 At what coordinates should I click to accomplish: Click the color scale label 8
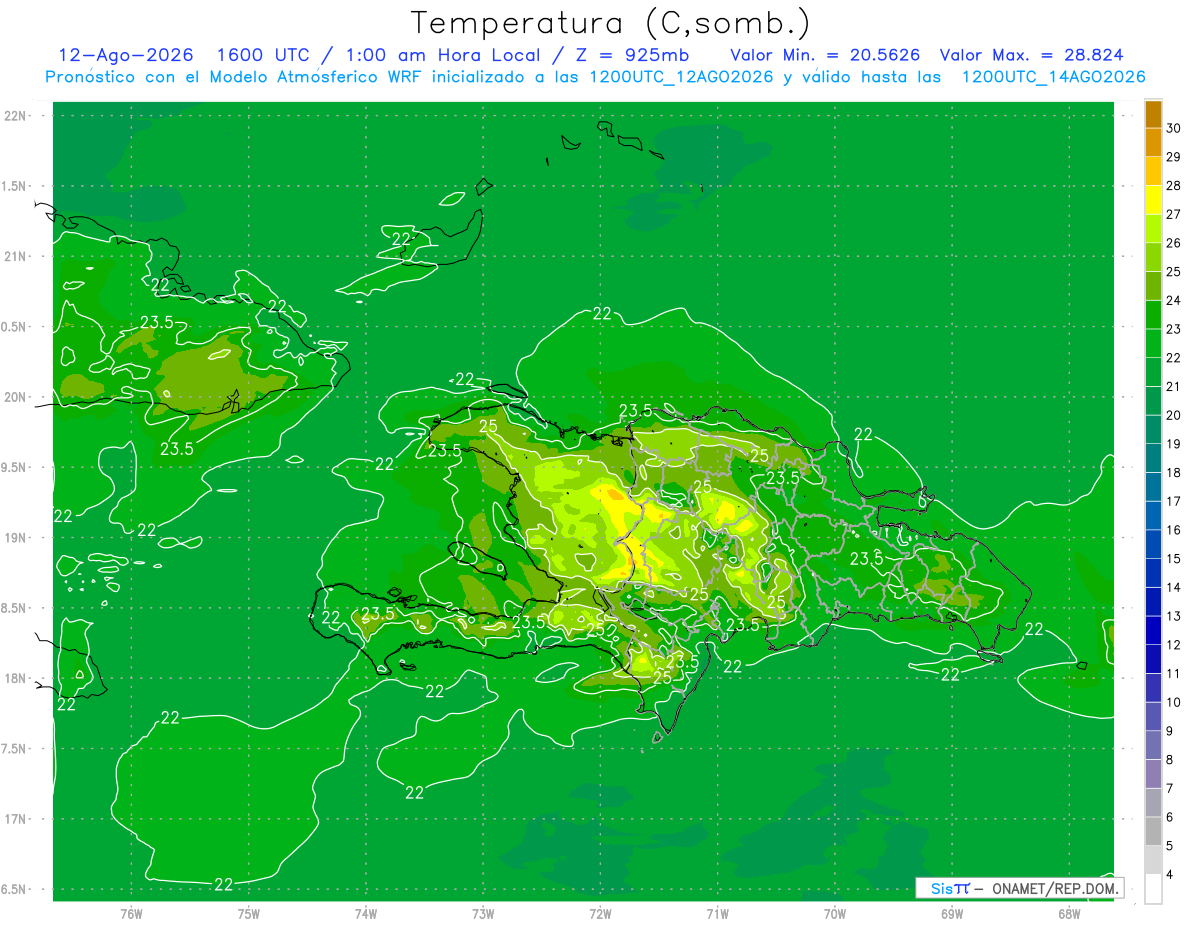pyautogui.click(x=1170, y=760)
